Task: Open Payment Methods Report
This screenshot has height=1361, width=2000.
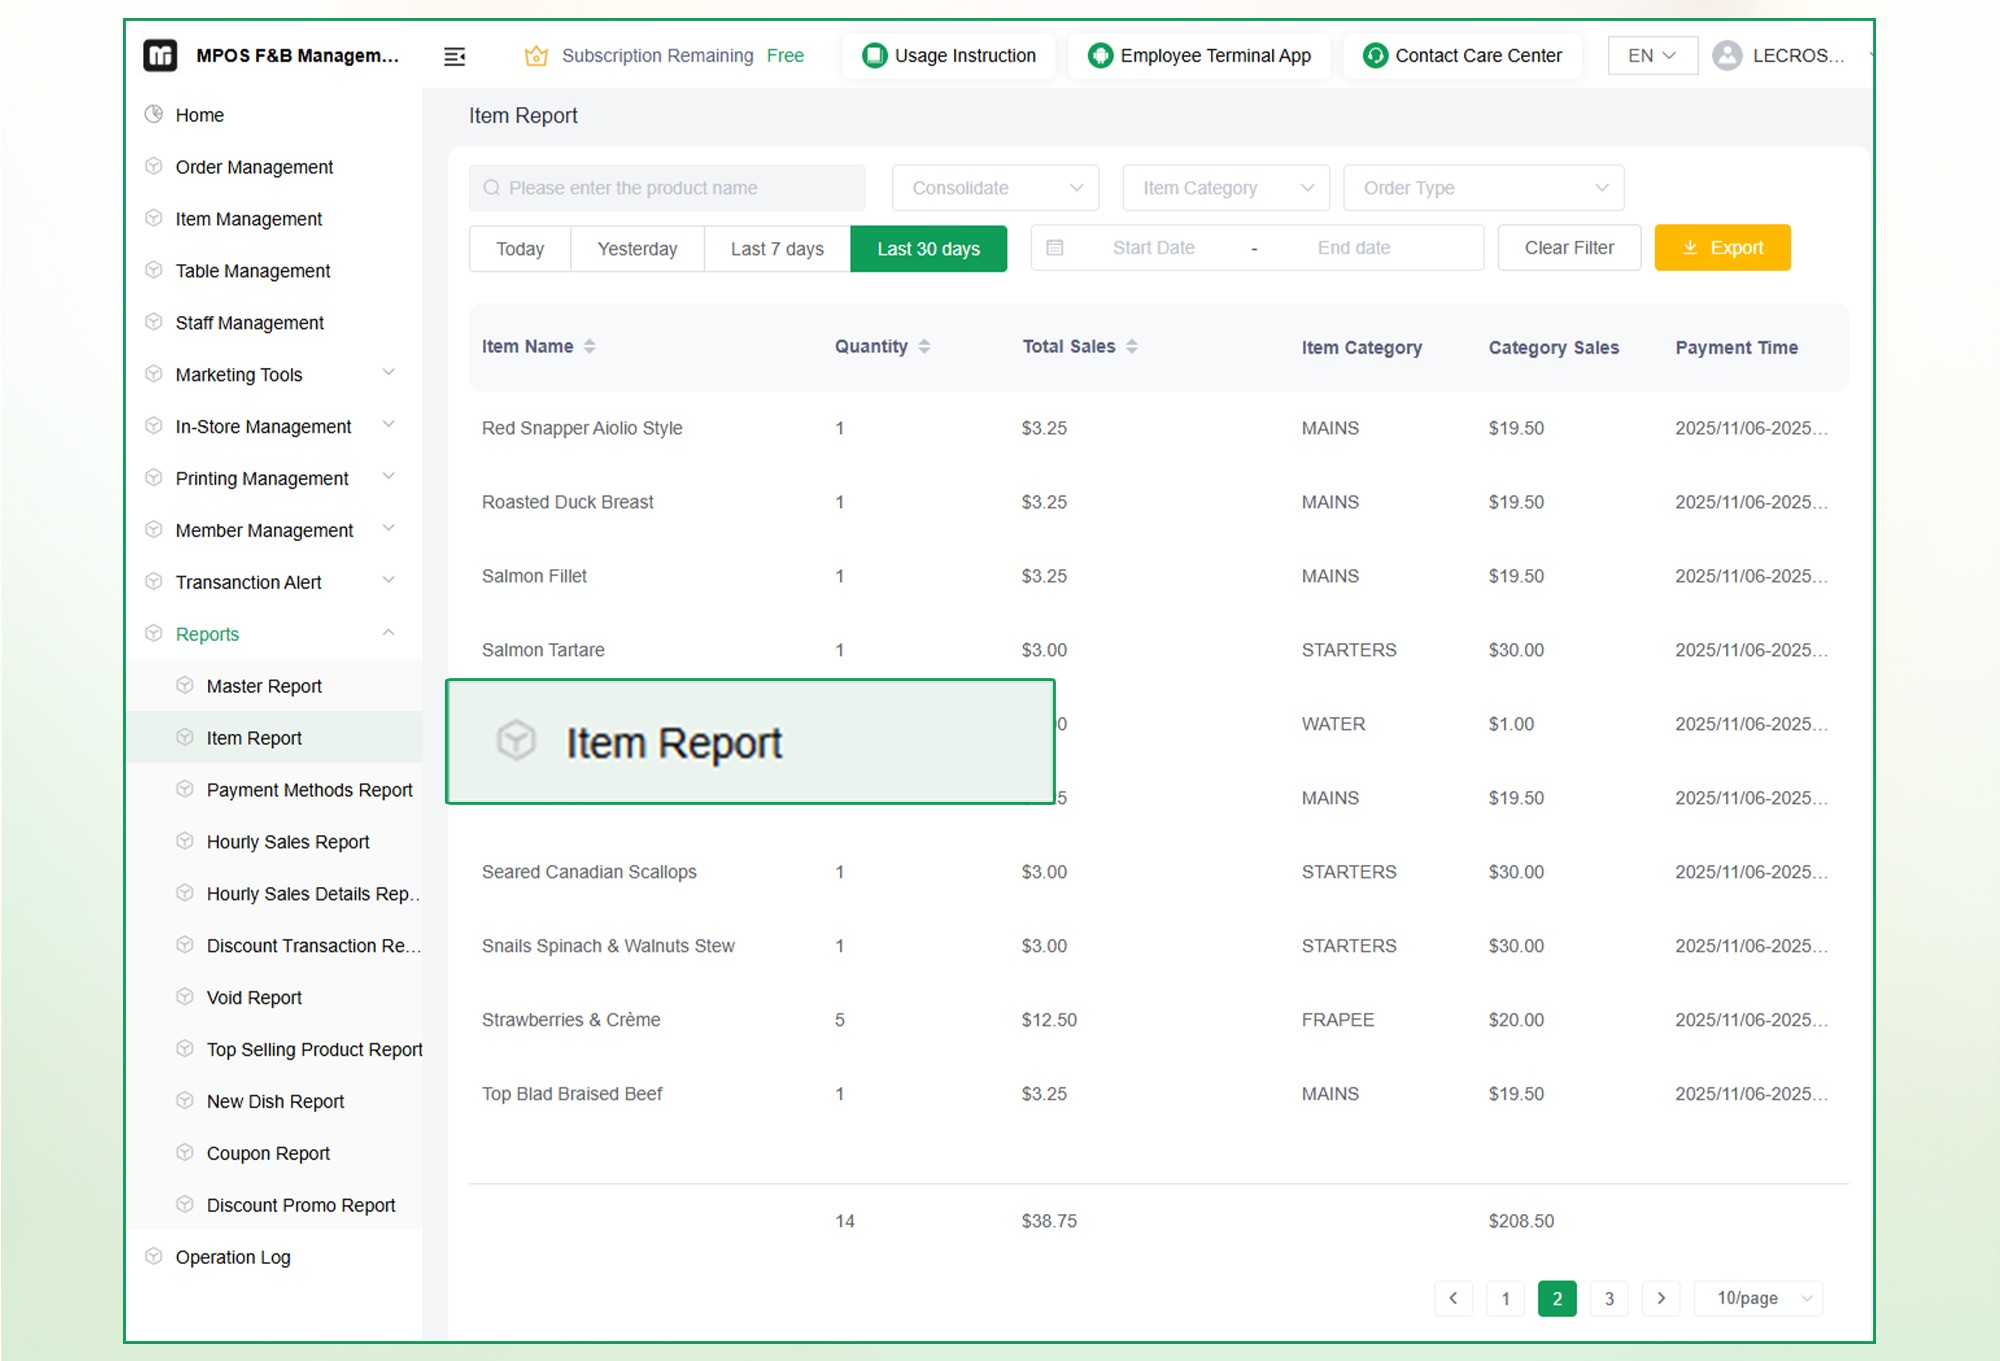Action: tap(309, 790)
